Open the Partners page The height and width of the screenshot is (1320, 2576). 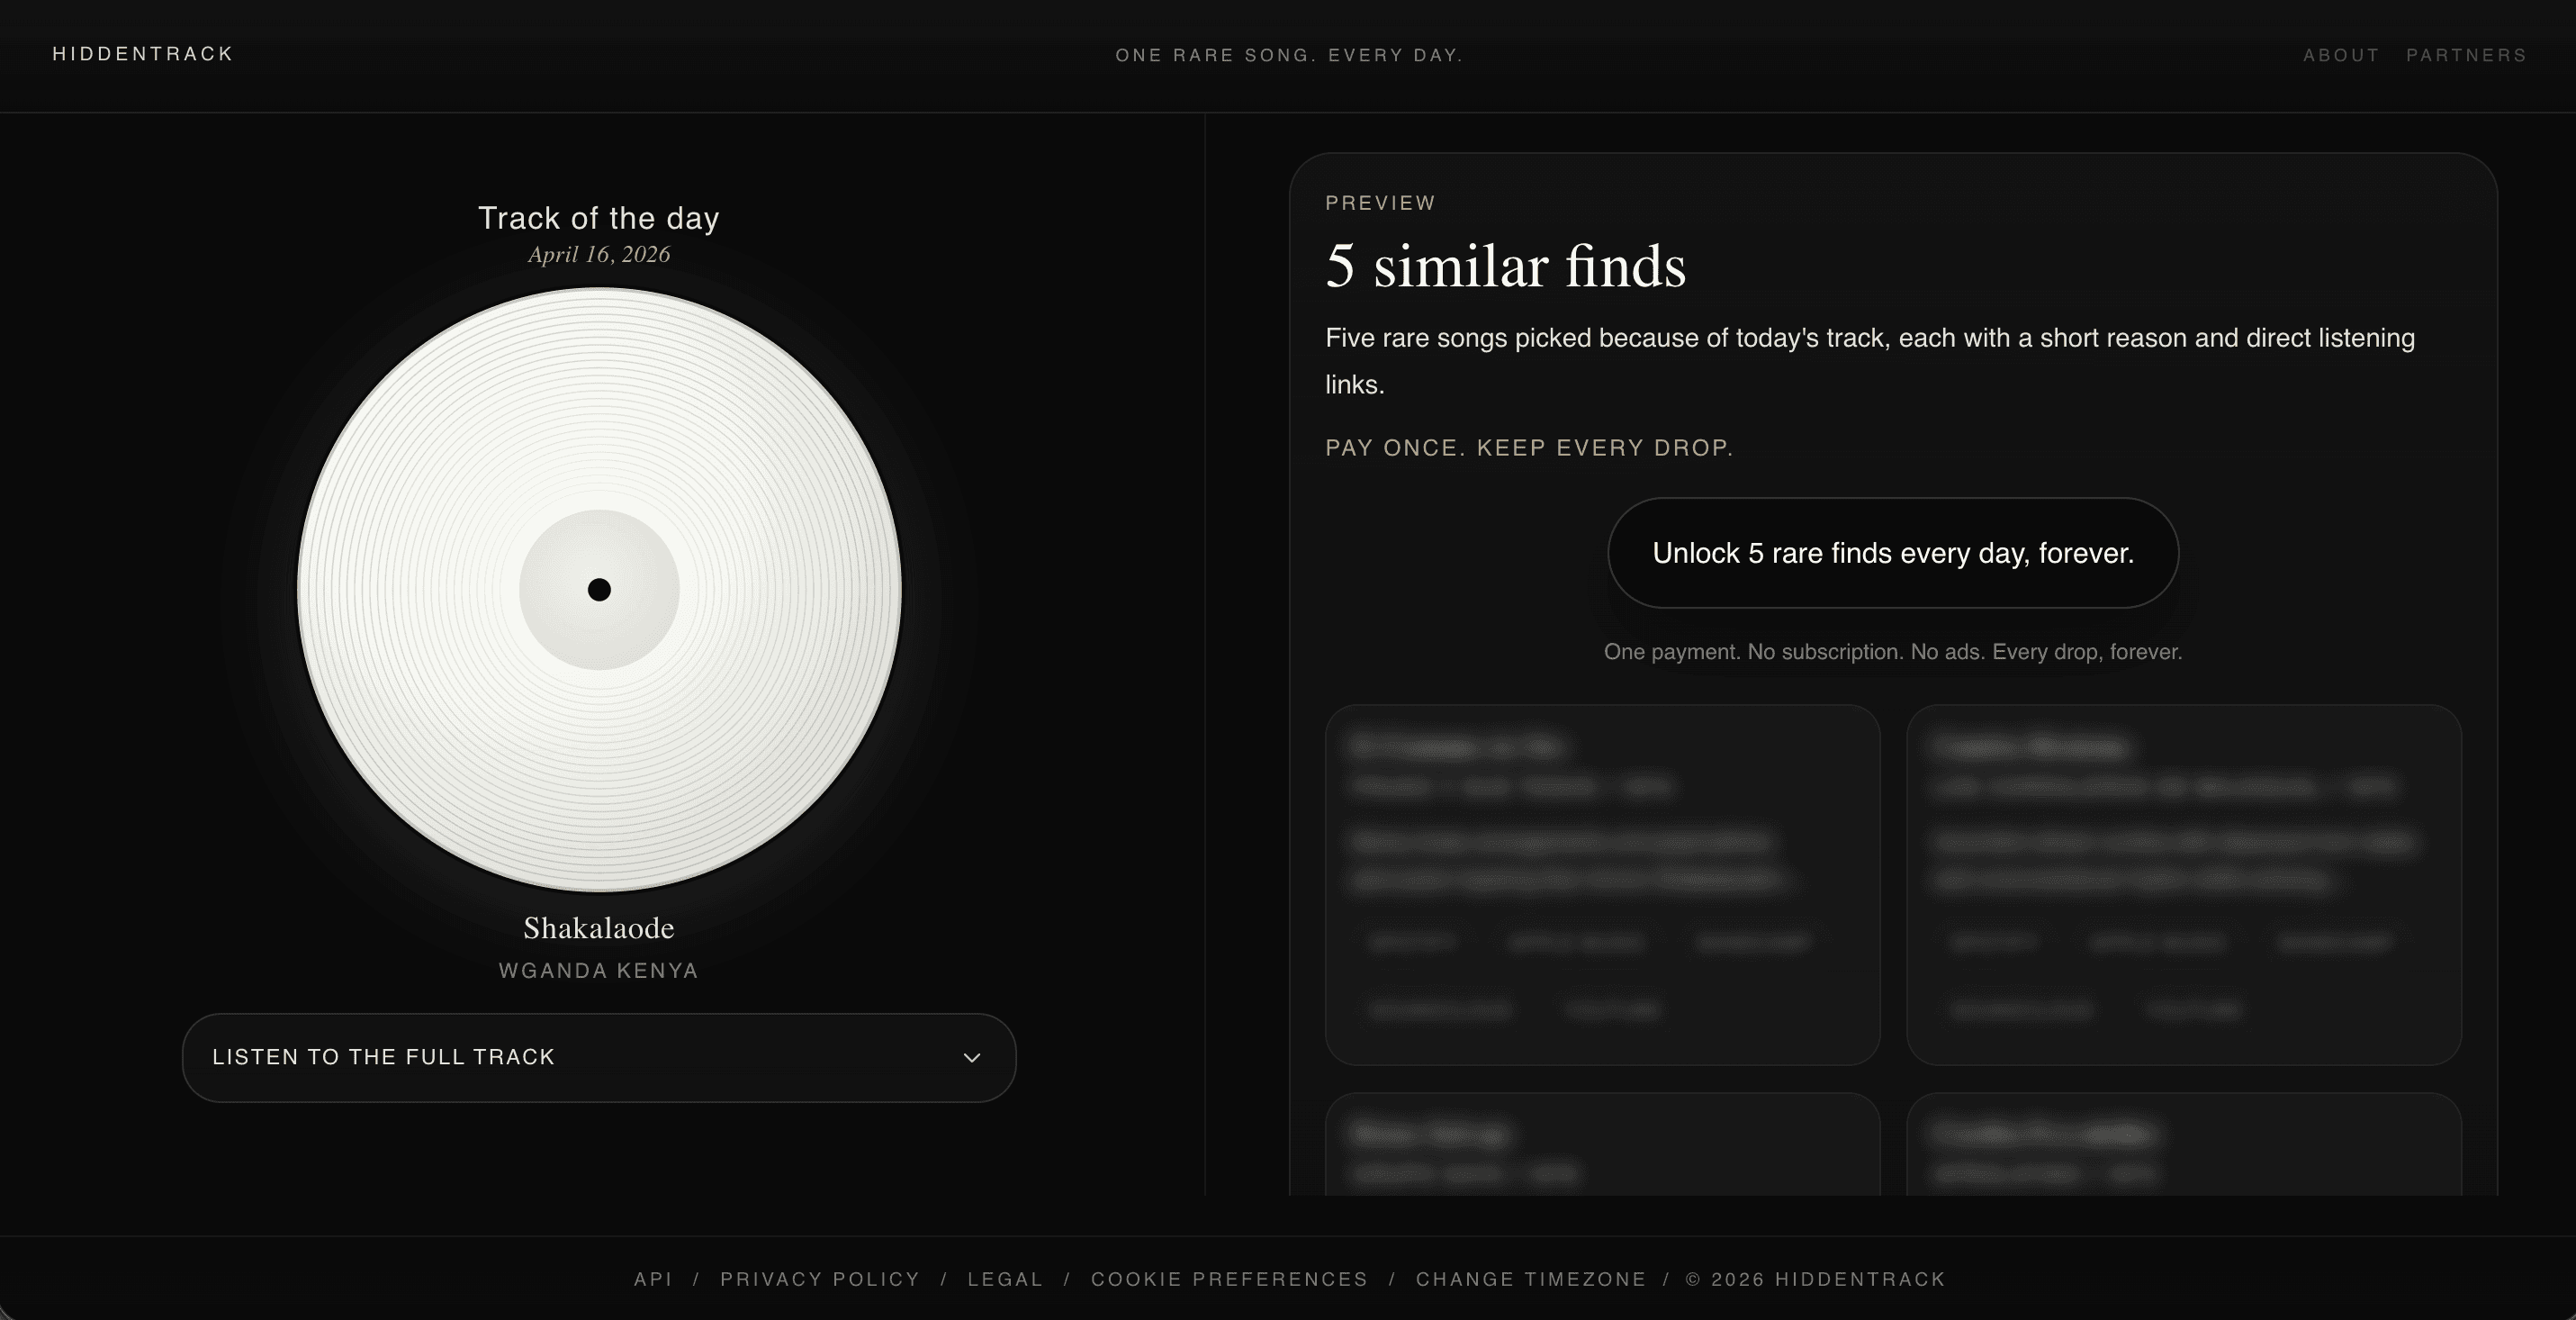(2466, 56)
